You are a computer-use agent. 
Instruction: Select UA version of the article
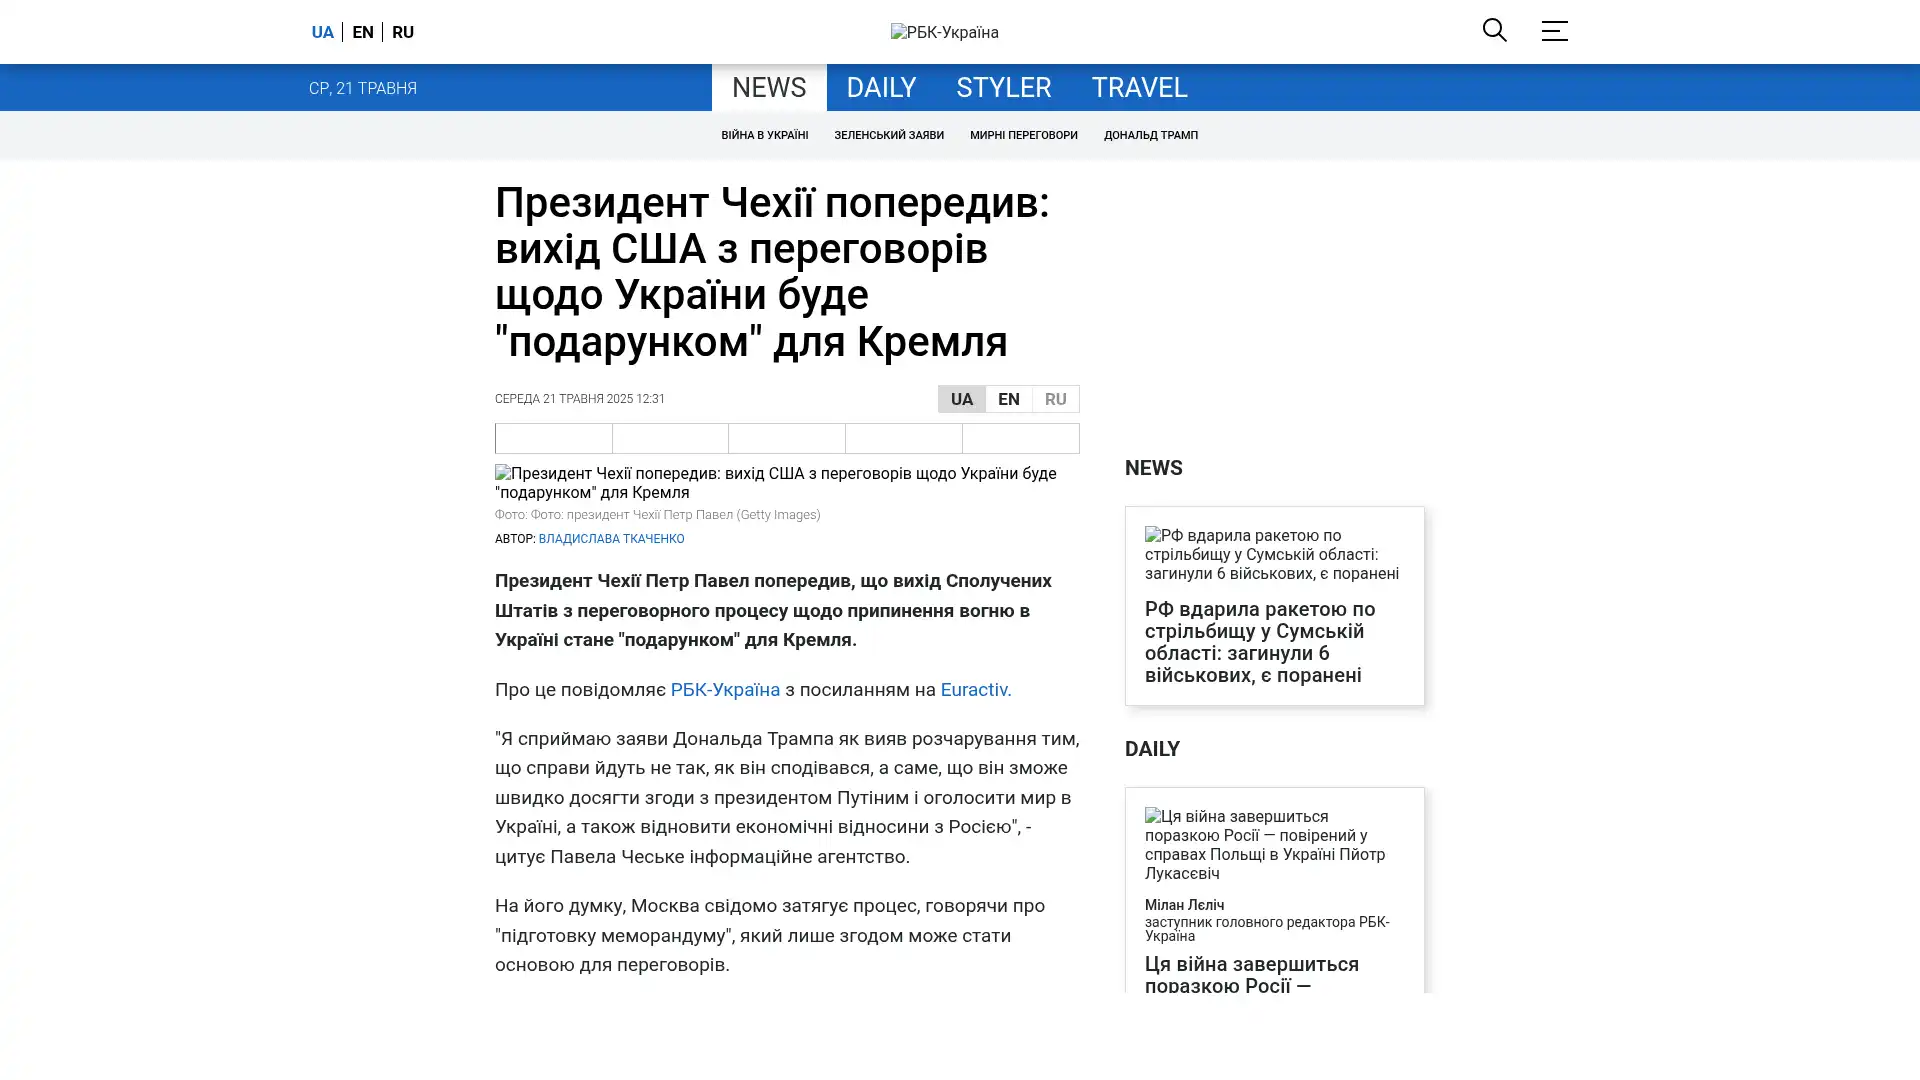[x=961, y=399]
